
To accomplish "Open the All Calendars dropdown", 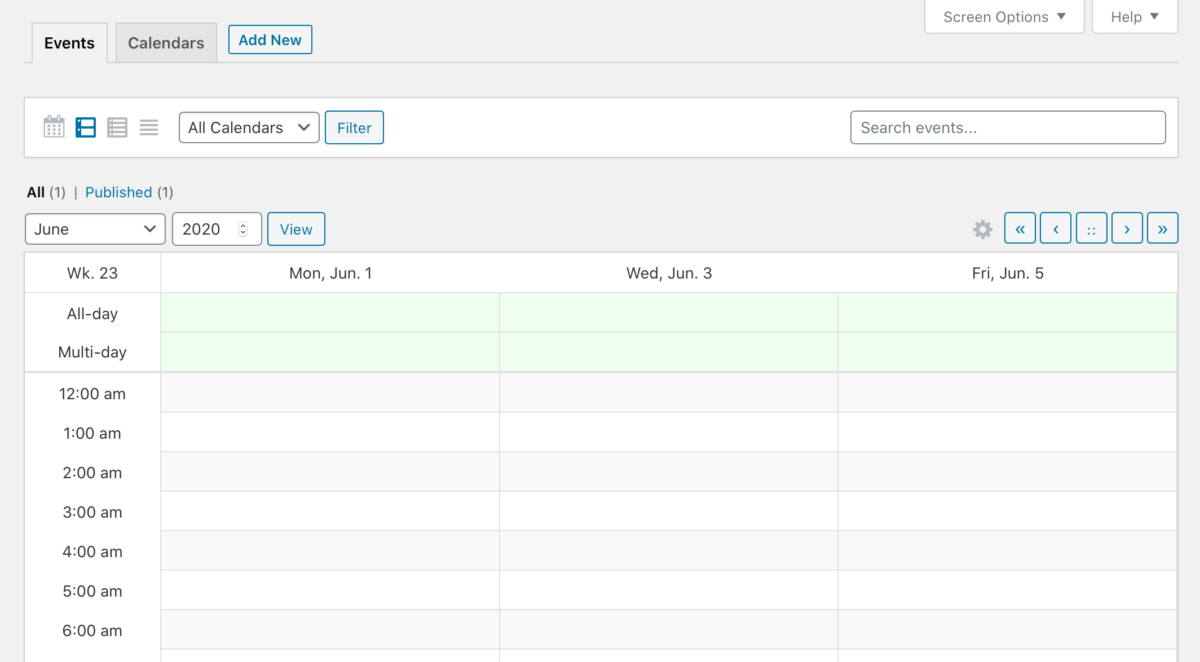I will (x=249, y=127).
